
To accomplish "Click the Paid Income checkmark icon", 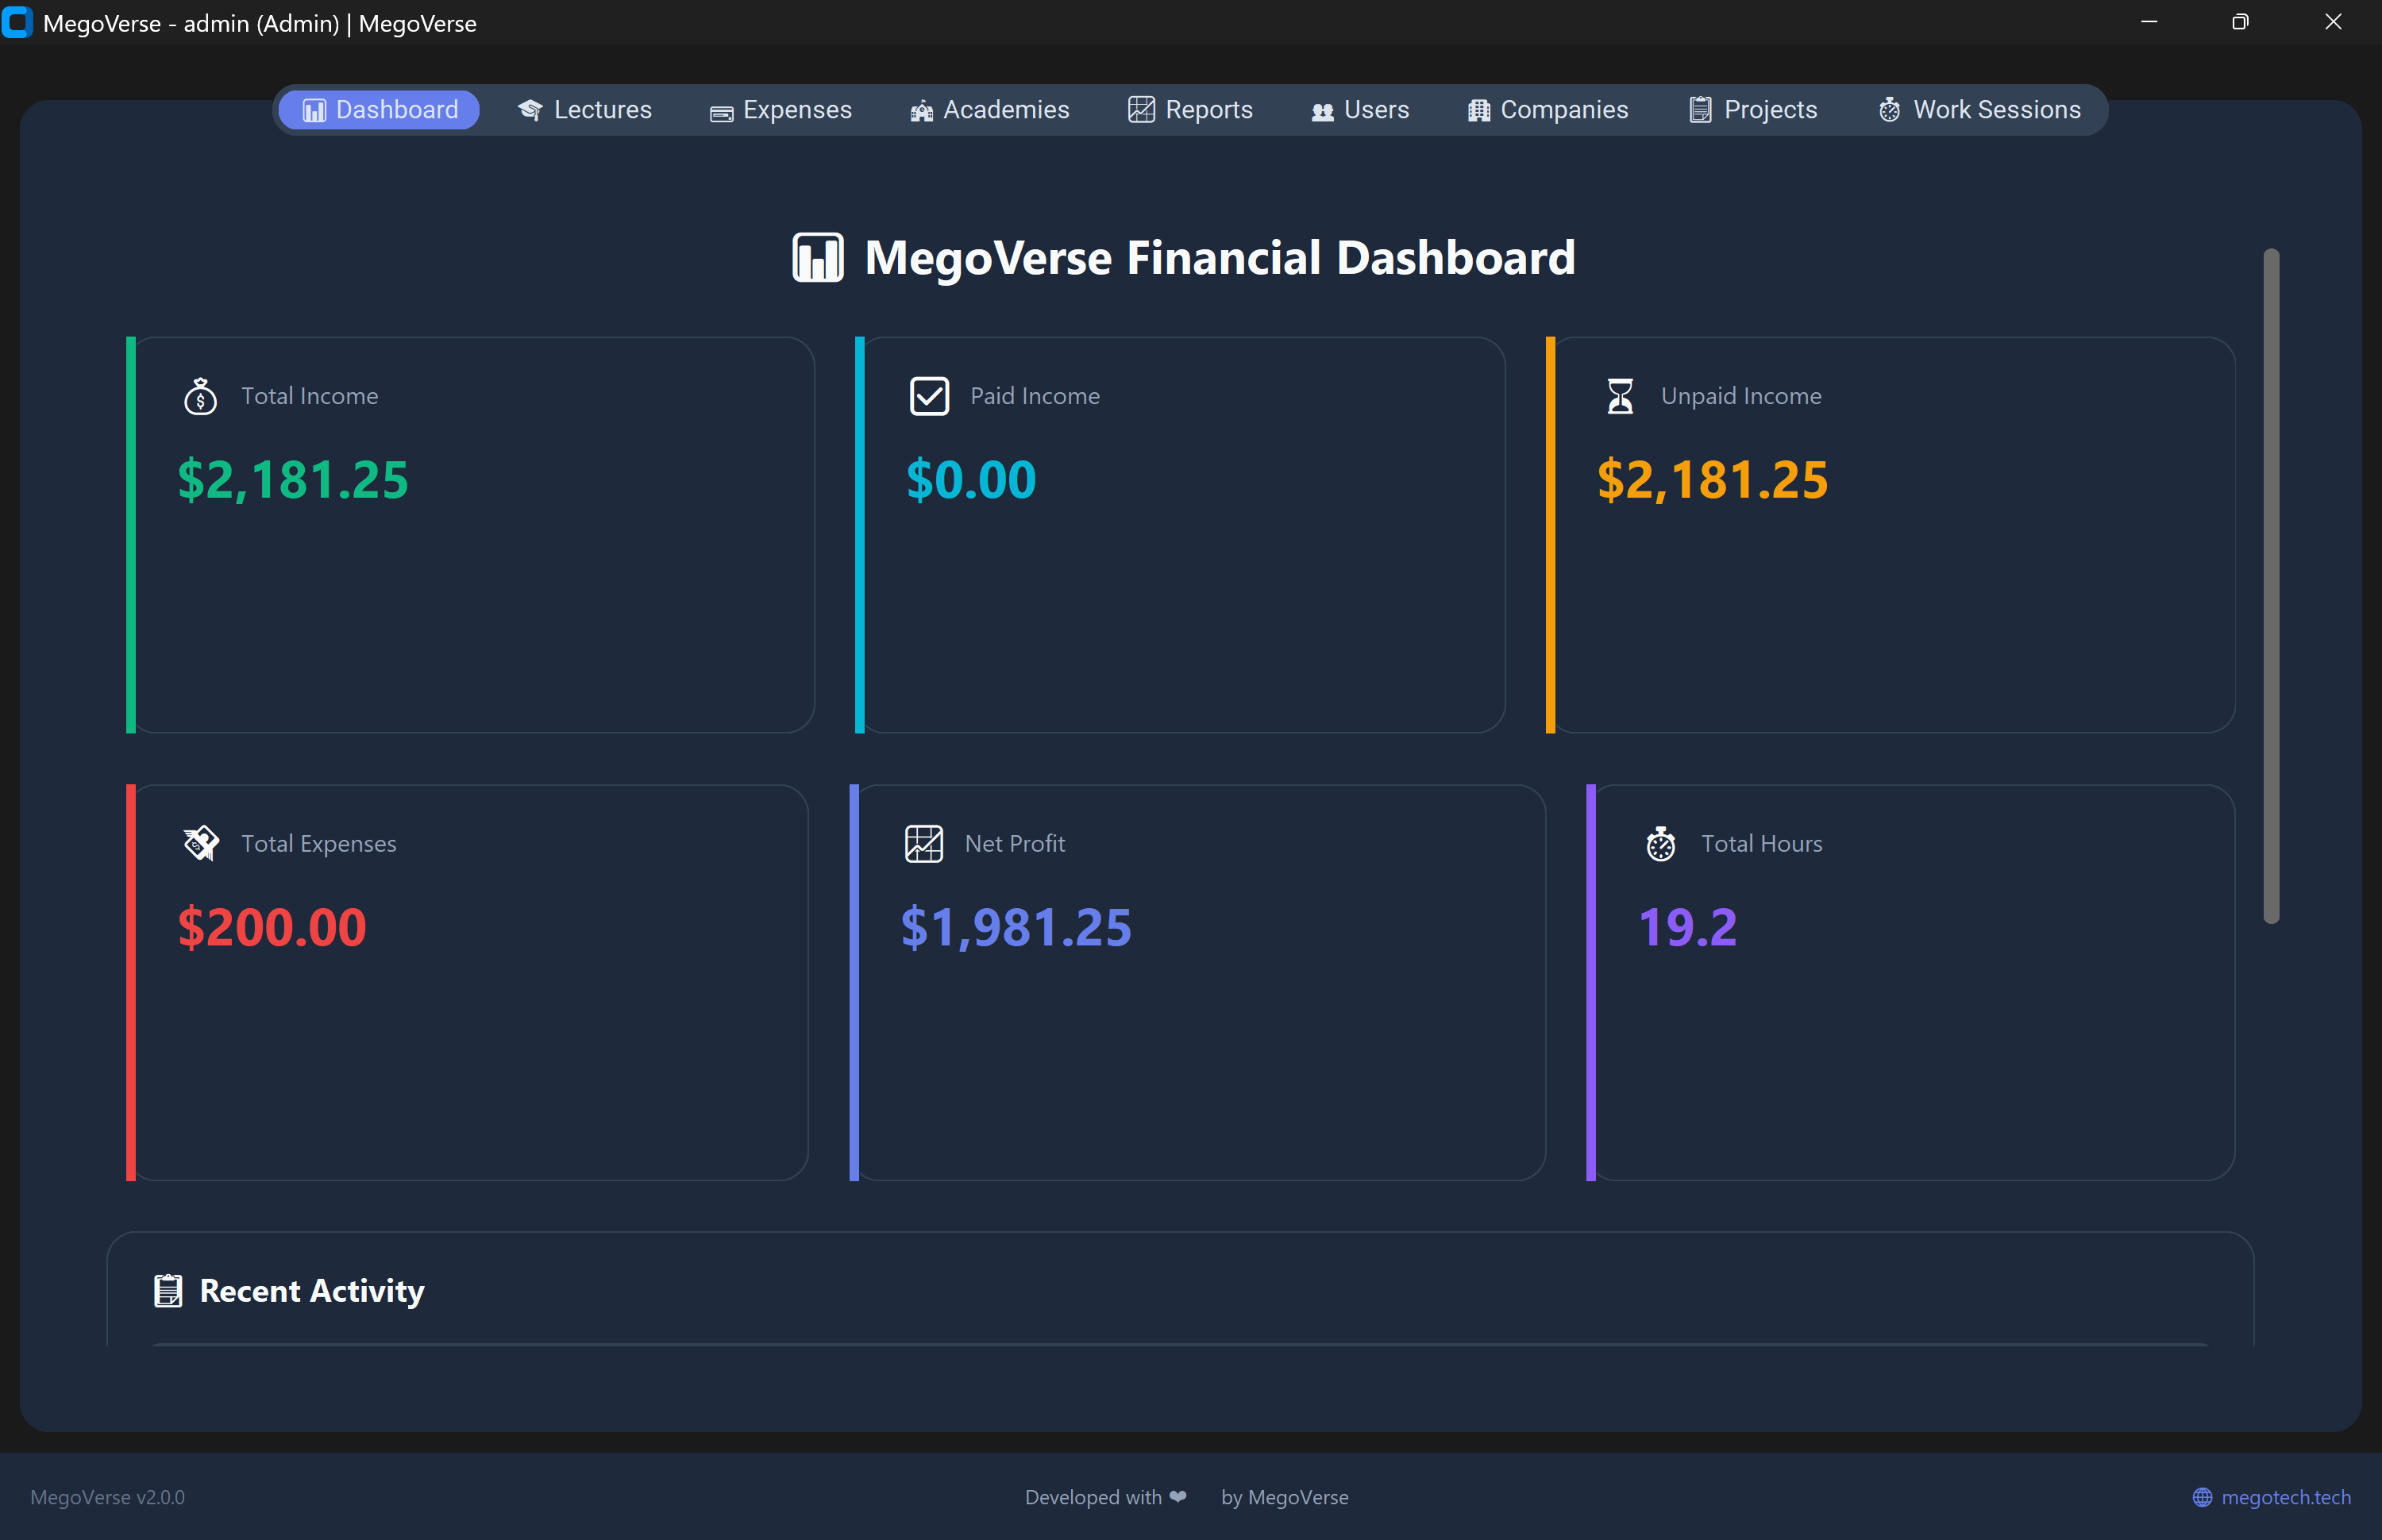I will [929, 395].
